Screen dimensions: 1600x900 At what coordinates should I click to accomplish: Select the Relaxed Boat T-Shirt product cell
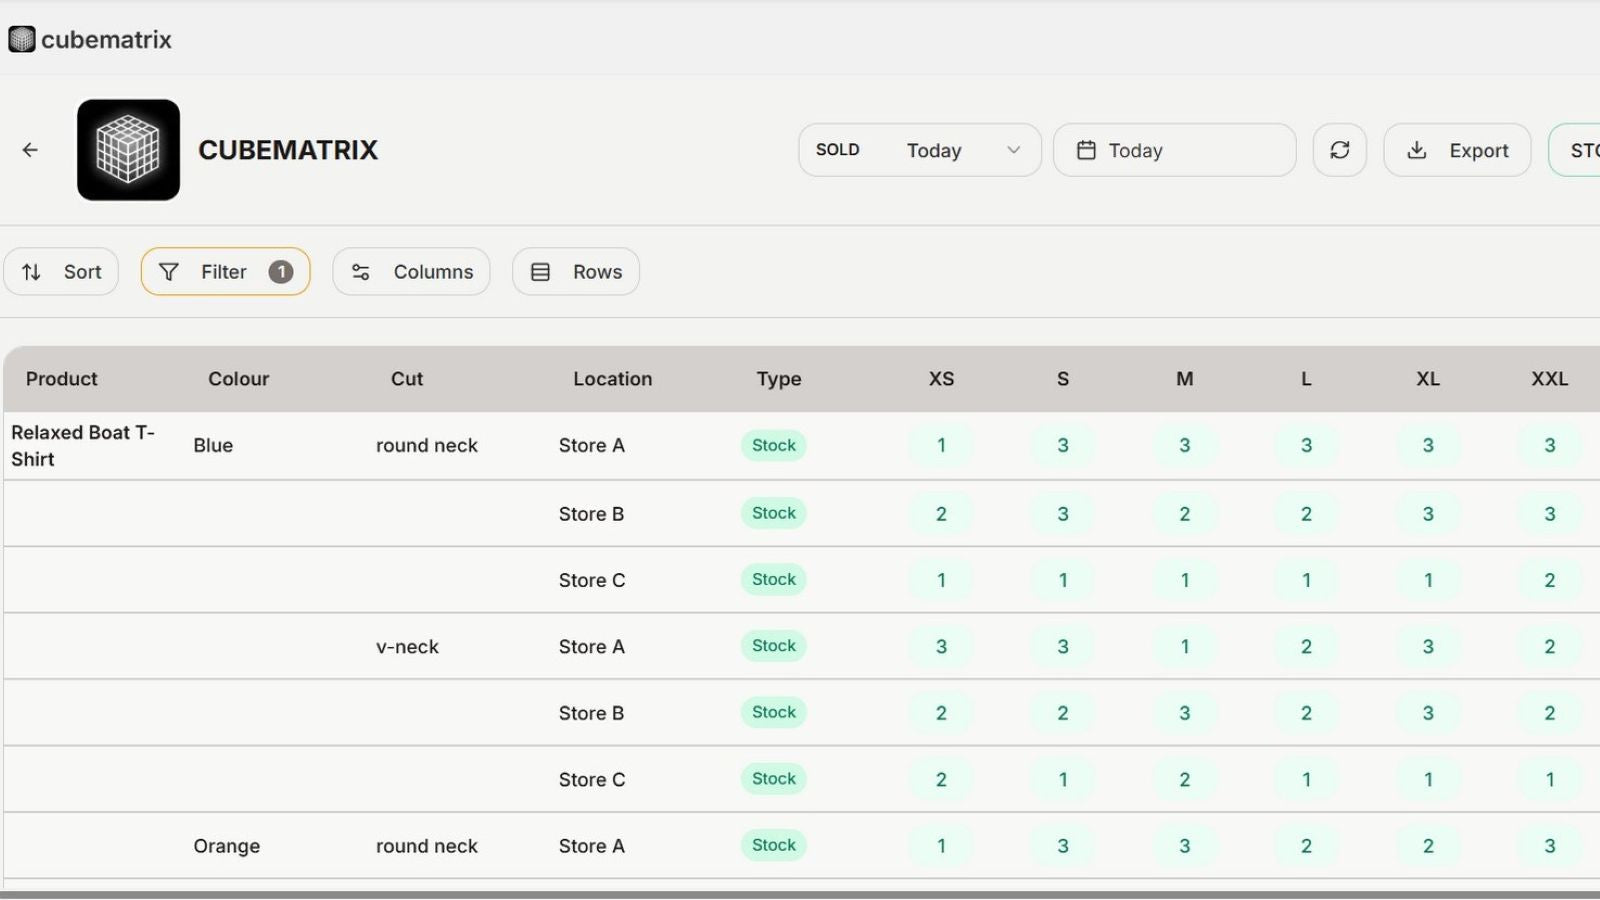tap(83, 446)
